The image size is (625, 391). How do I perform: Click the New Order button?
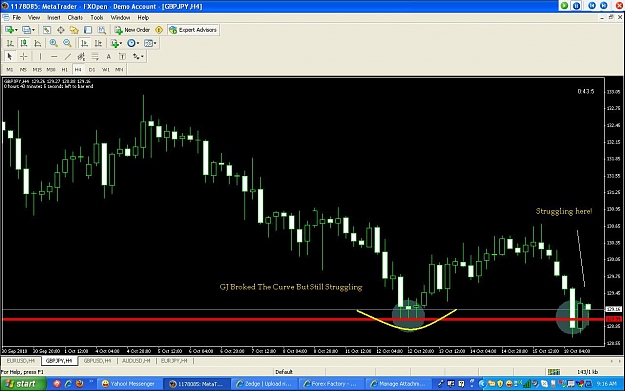click(x=132, y=30)
